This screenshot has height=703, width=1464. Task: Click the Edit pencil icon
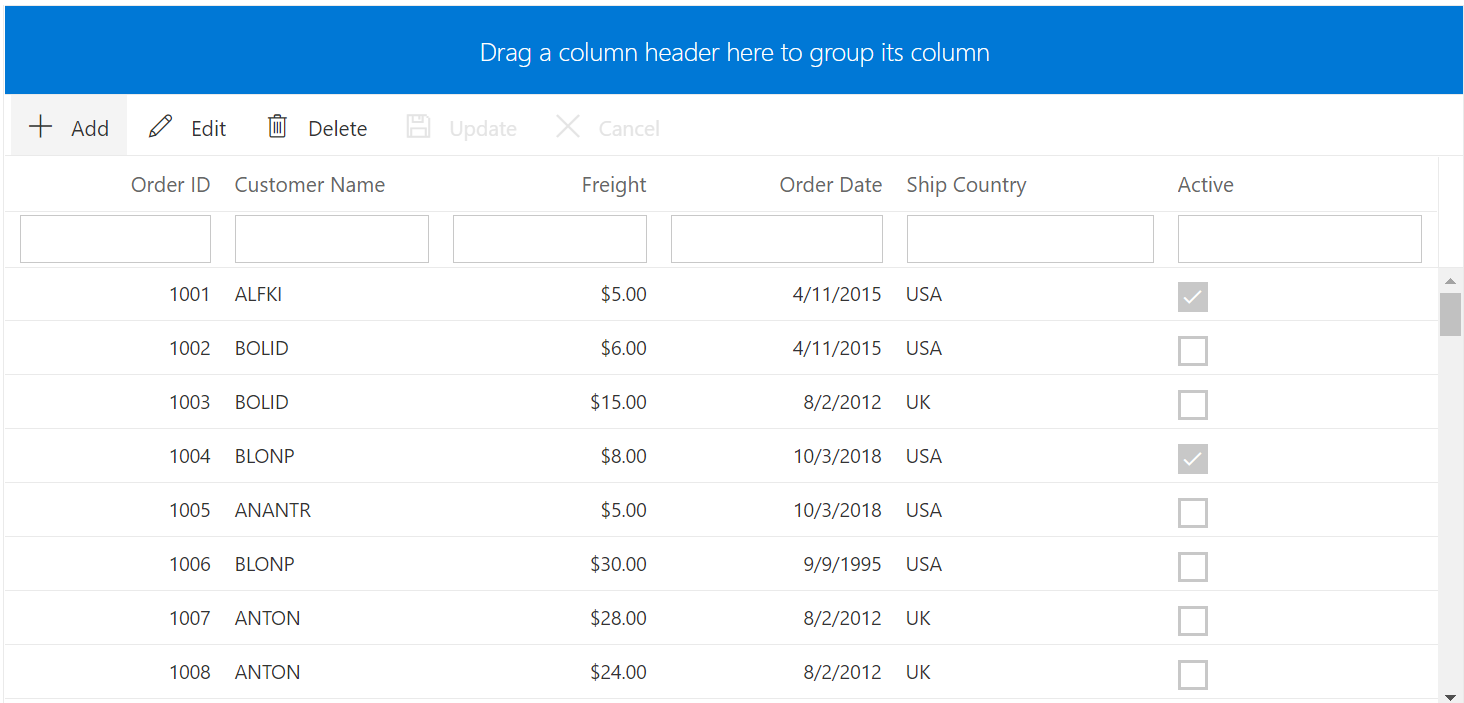pos(160,127)
